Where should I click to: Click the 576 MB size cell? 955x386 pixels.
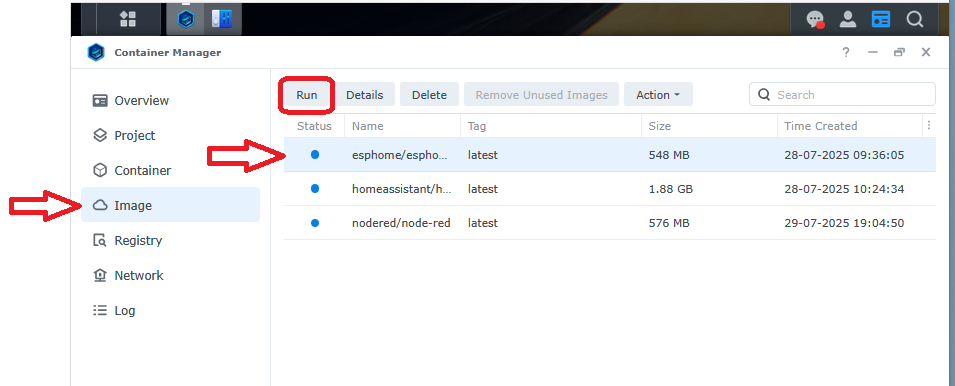pos(669,223)
